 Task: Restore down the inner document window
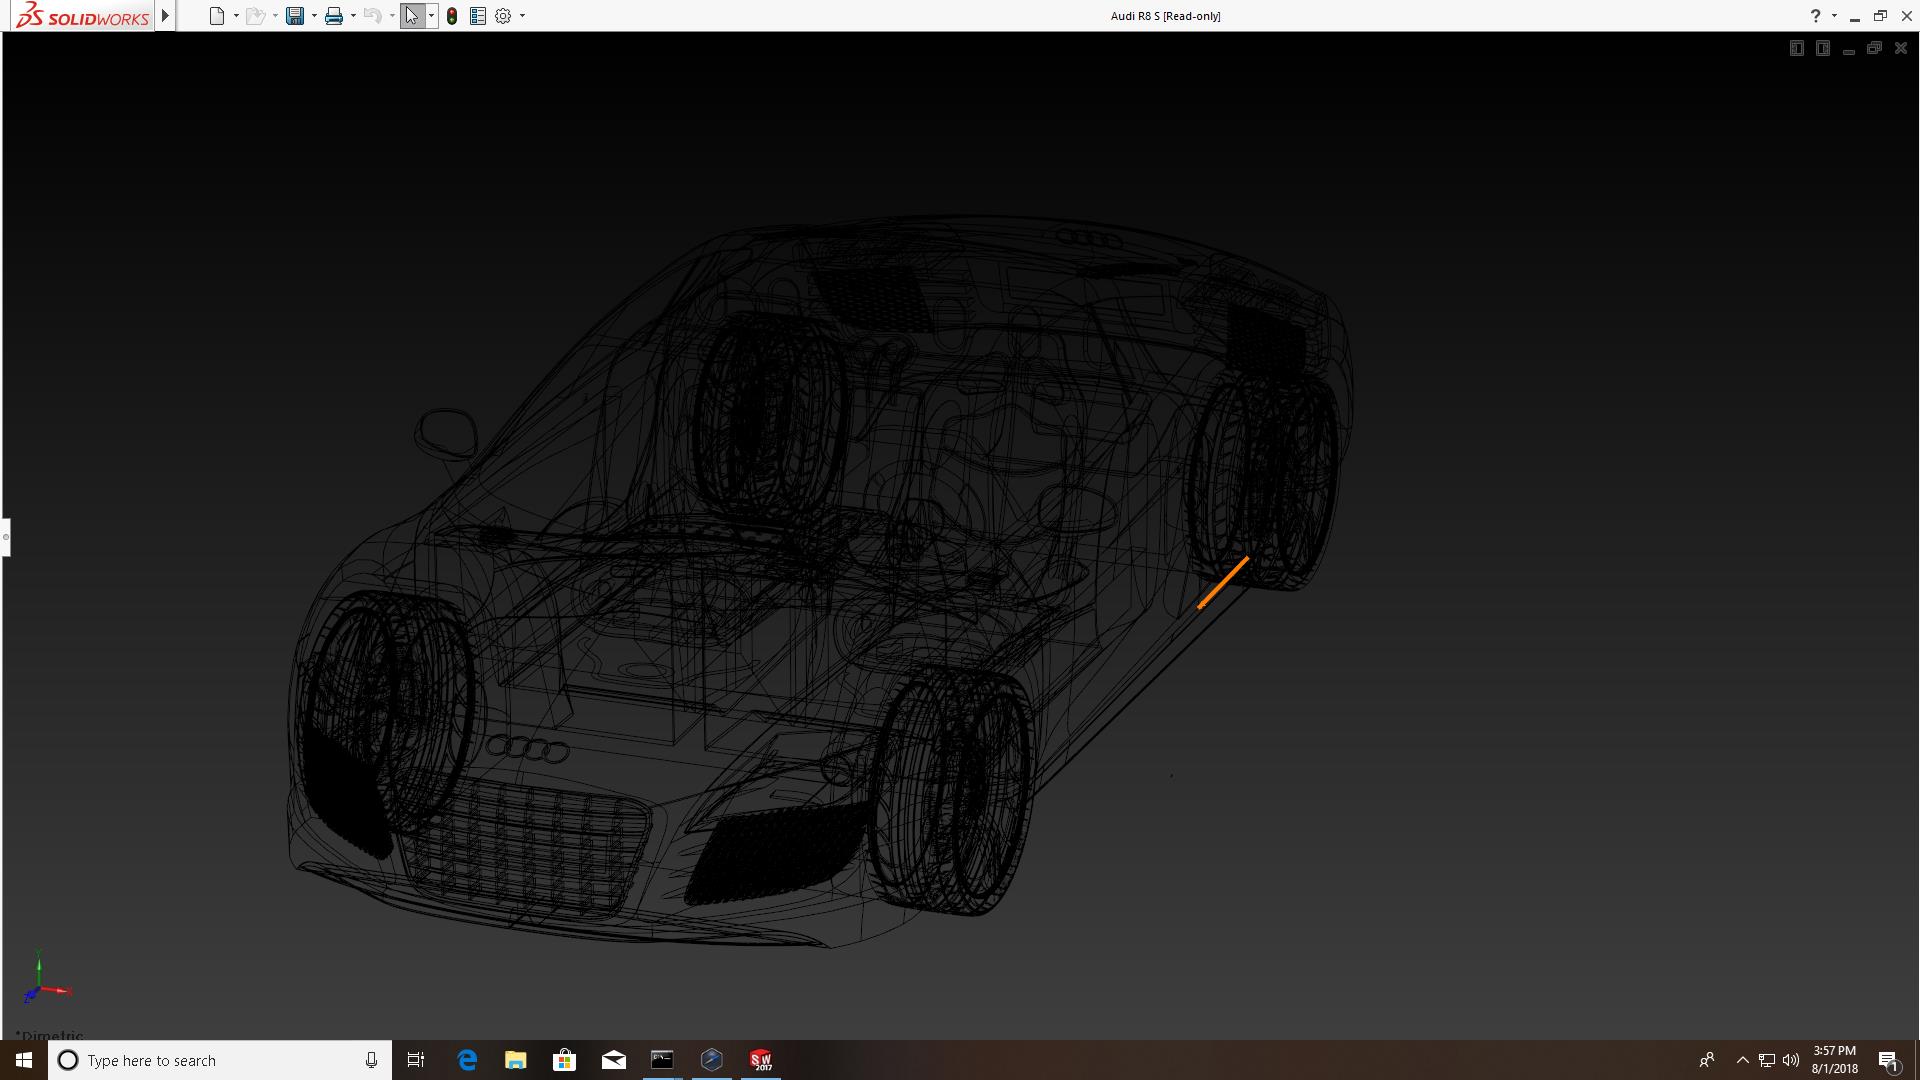click(x=1874, y=48)
